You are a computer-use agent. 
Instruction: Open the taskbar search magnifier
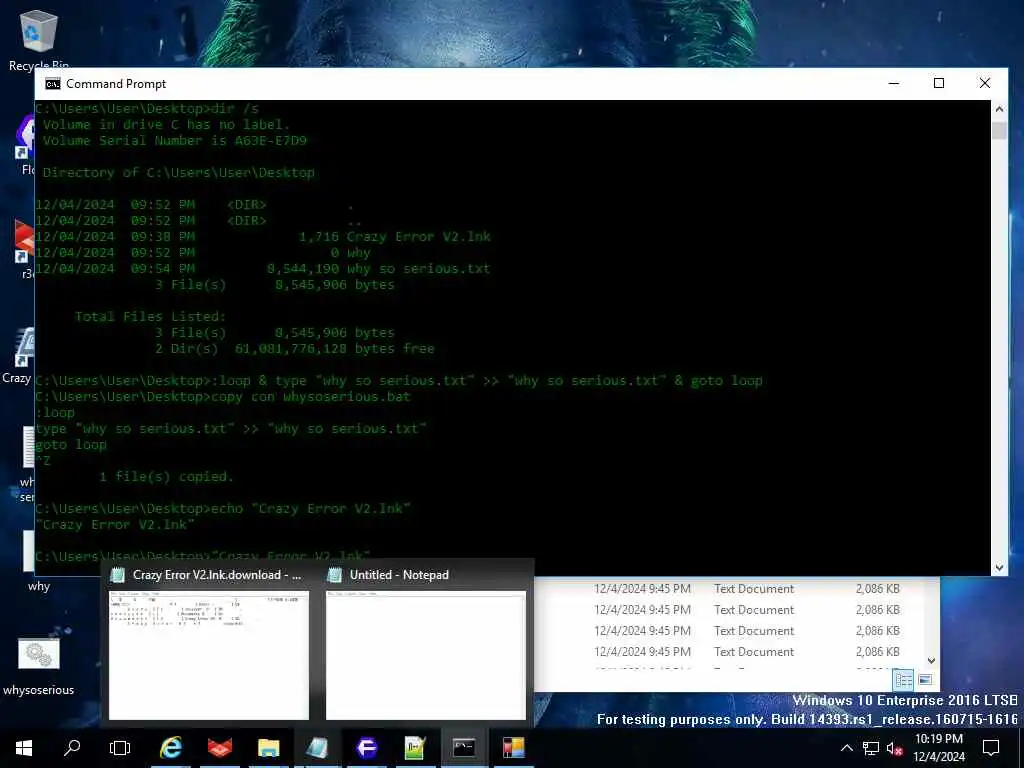click(x=72, y=748)
